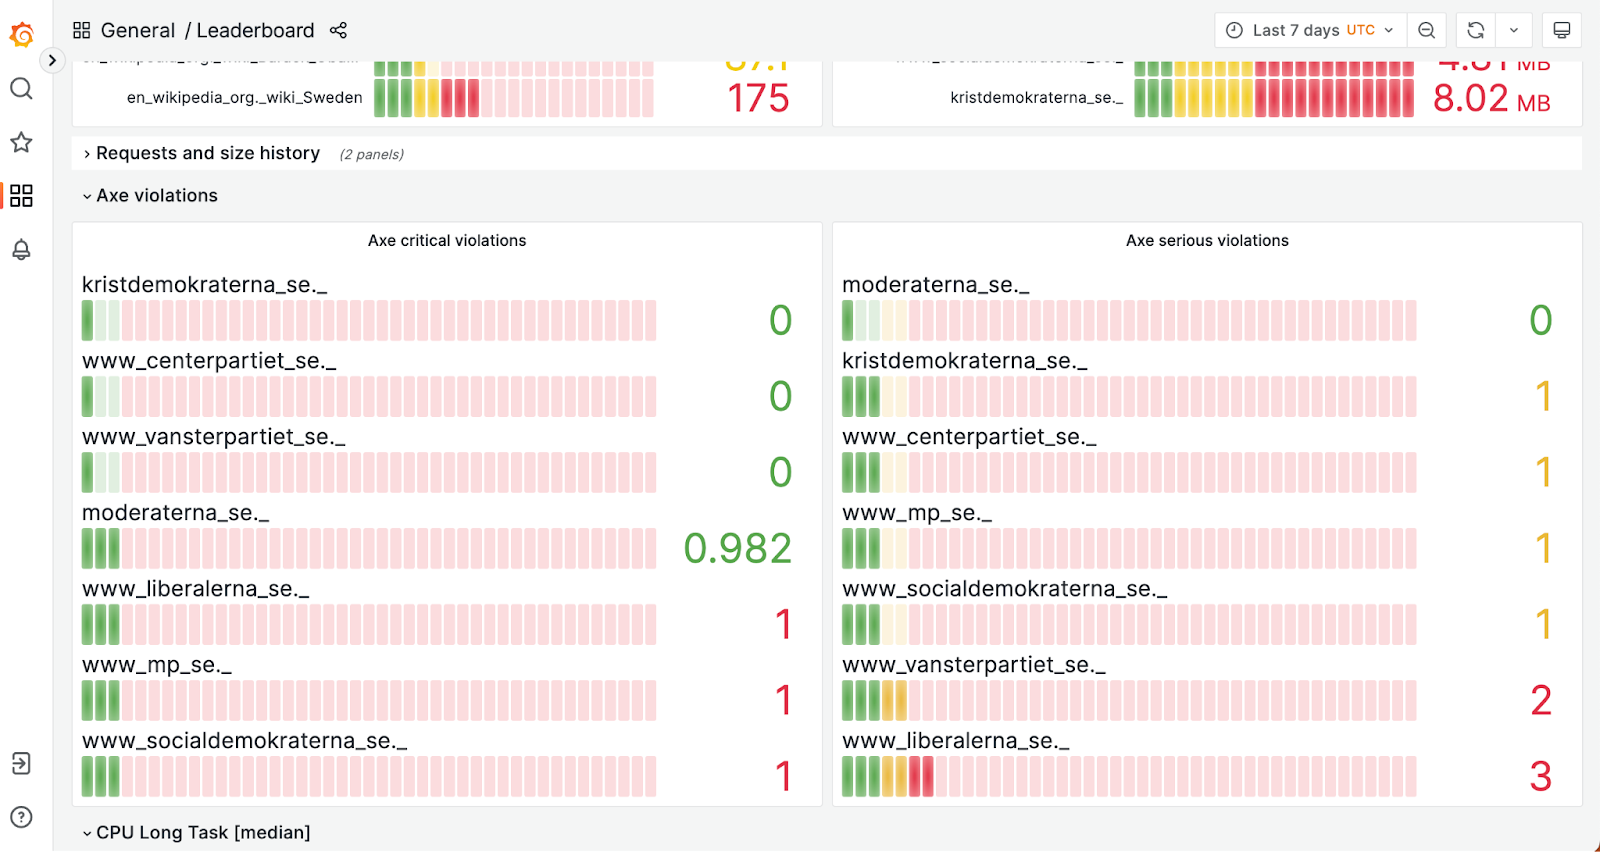Click moderaterna_se._ label in critical violations

pyautogui.click(x=176, y=513)
